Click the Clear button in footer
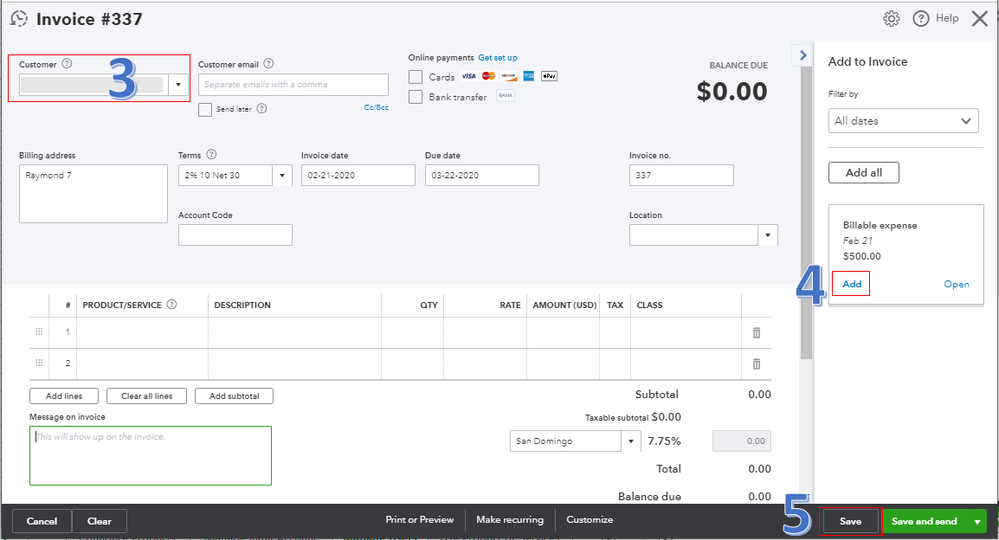This screenshot has height=540, width=999. [99, 522]
